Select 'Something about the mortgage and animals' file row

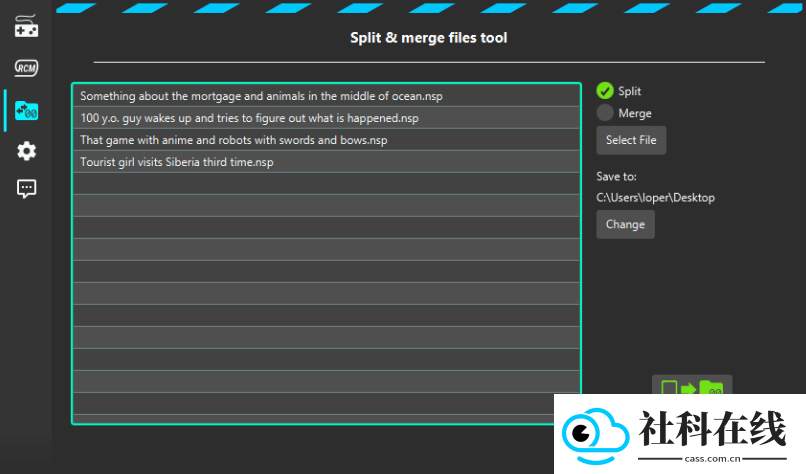pyautogui.click(x=326, y=96)
